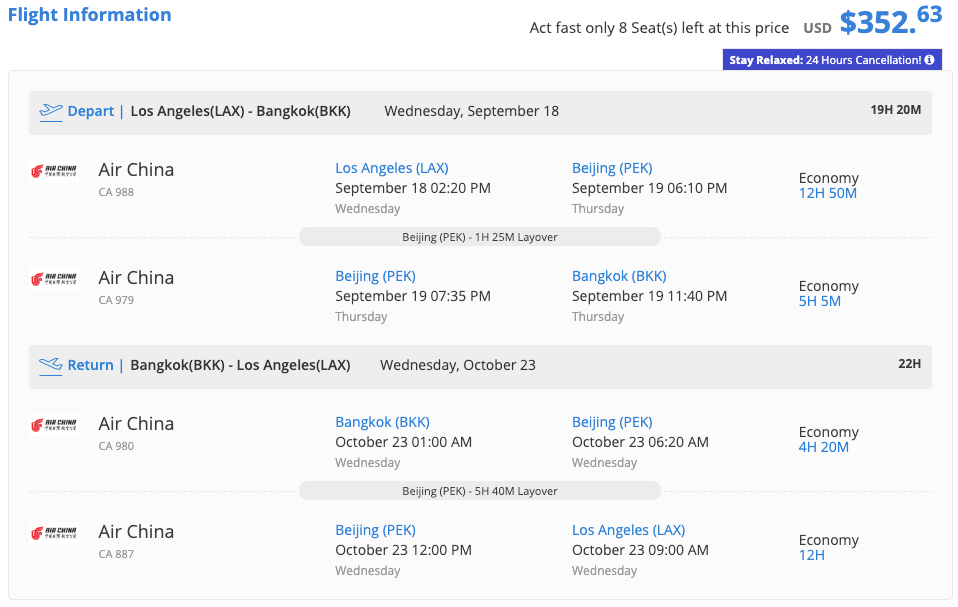Click the $352.63 price
Viewport: 958px width, 607px height.
pos(890,20)
